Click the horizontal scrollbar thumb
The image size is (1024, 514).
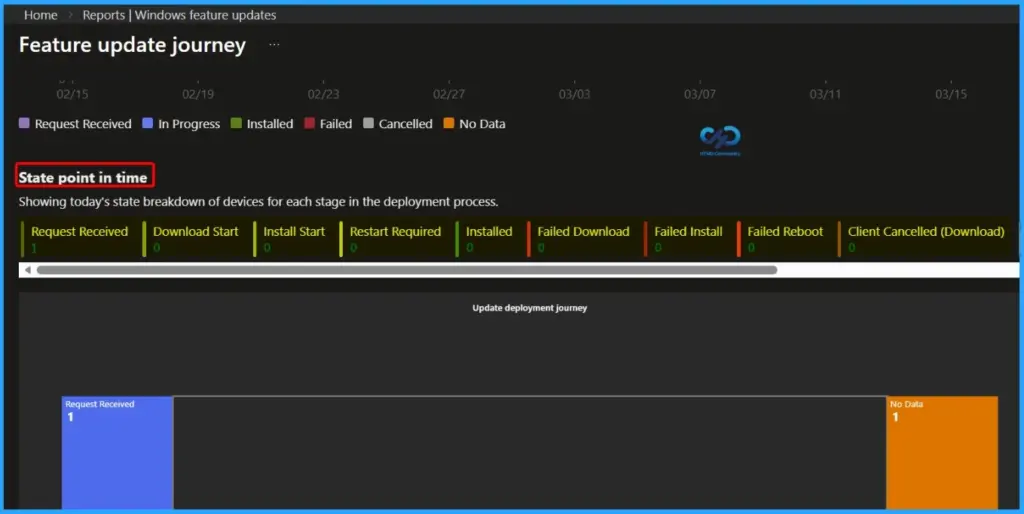tap(407, 270)
